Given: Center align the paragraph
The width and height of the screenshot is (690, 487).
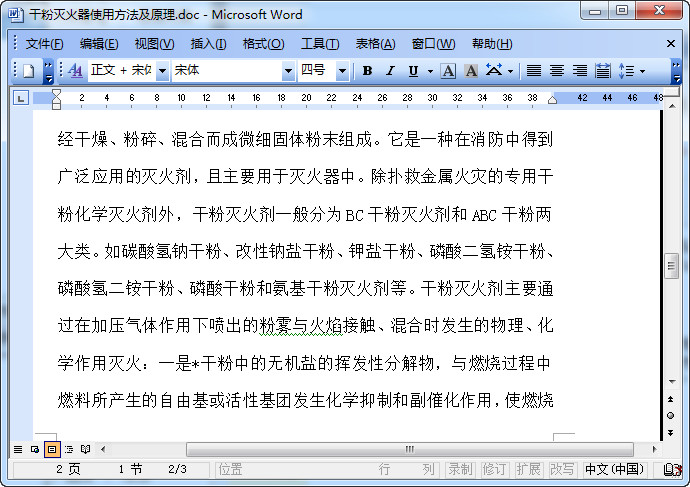Looking at the screenshot, I should click(557, 71).
